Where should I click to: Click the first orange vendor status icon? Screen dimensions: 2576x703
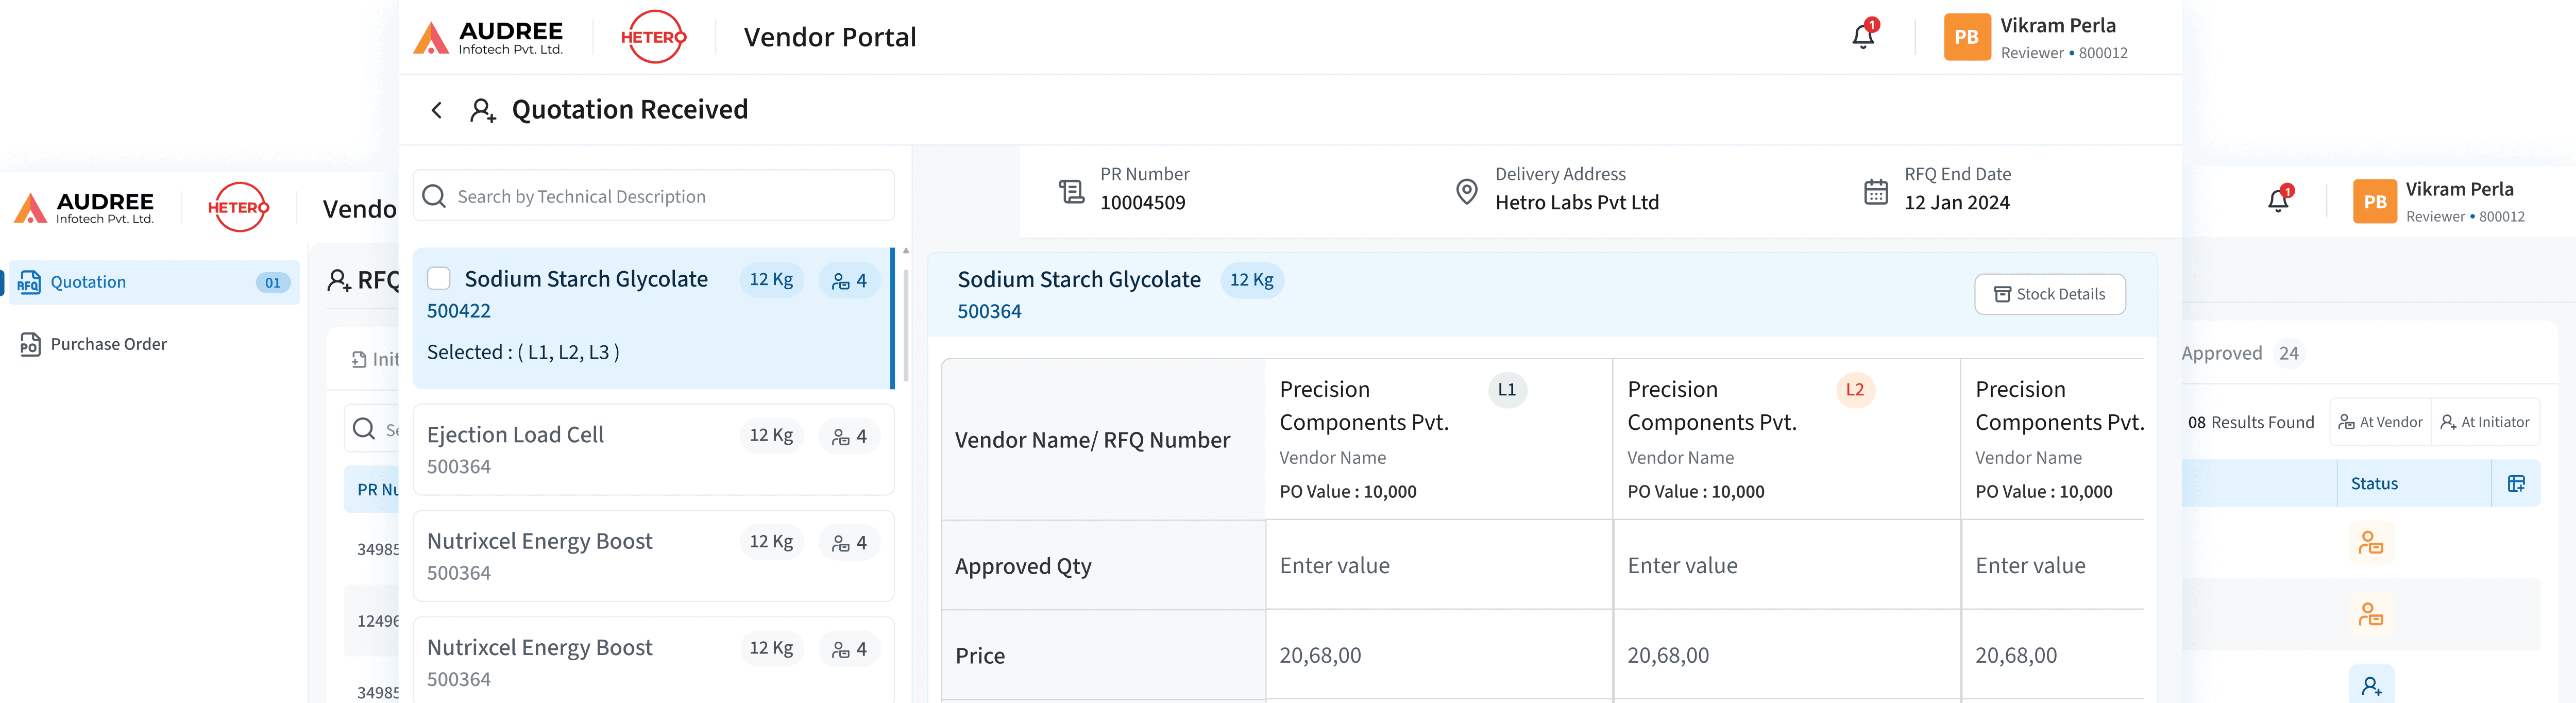[2370, 543]
